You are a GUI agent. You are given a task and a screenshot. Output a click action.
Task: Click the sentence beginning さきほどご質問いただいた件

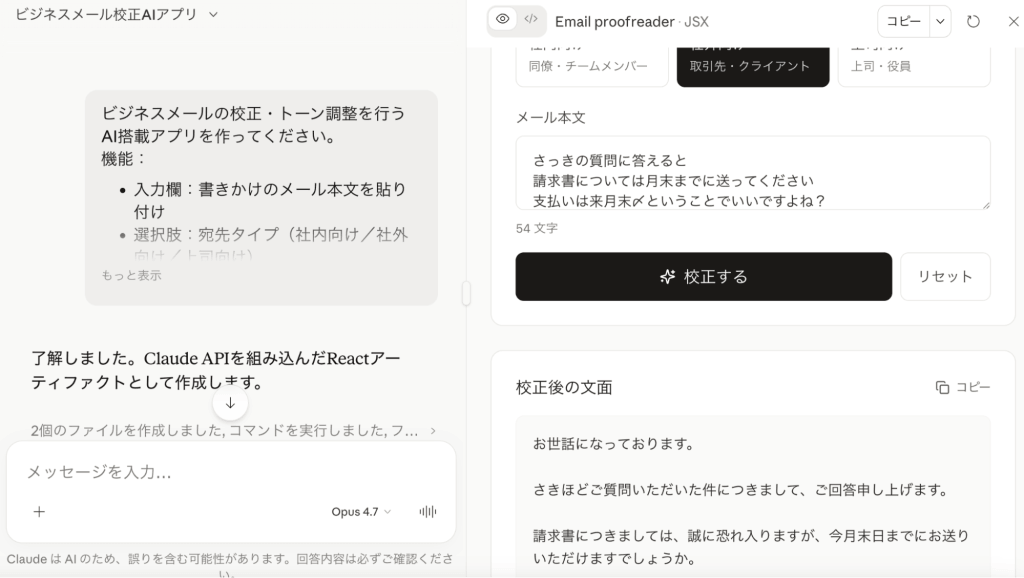point(741,490)
